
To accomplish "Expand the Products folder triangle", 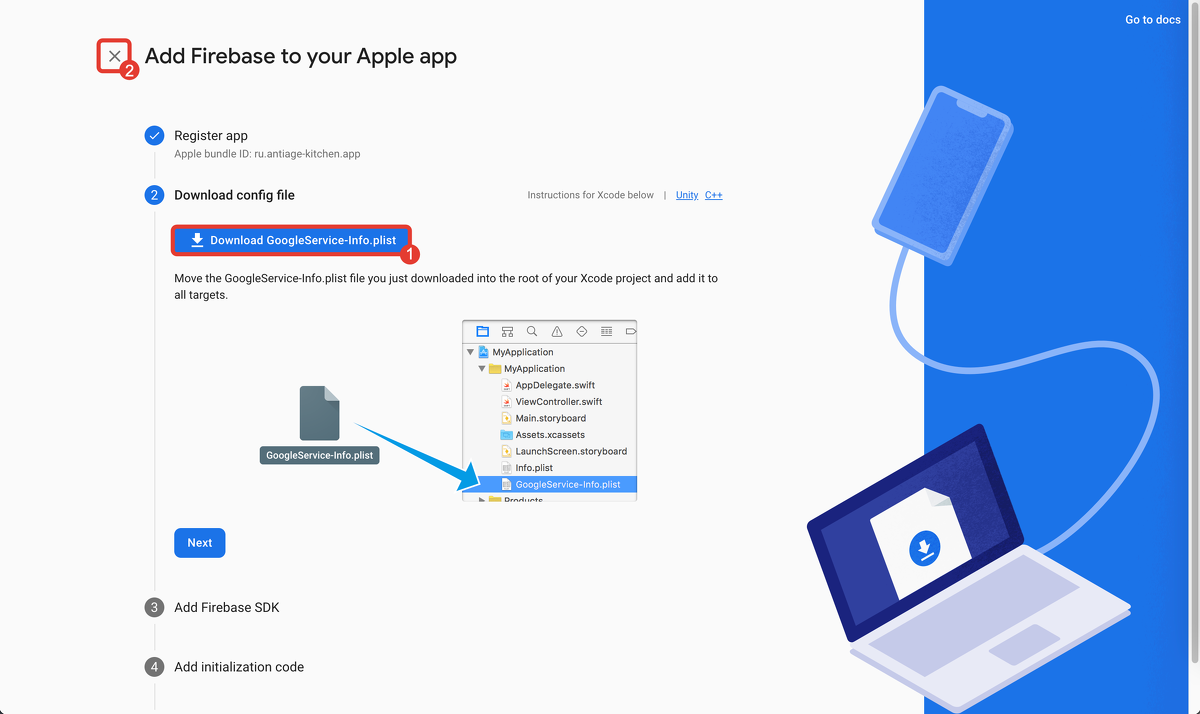I will click(x=482, y=499).
